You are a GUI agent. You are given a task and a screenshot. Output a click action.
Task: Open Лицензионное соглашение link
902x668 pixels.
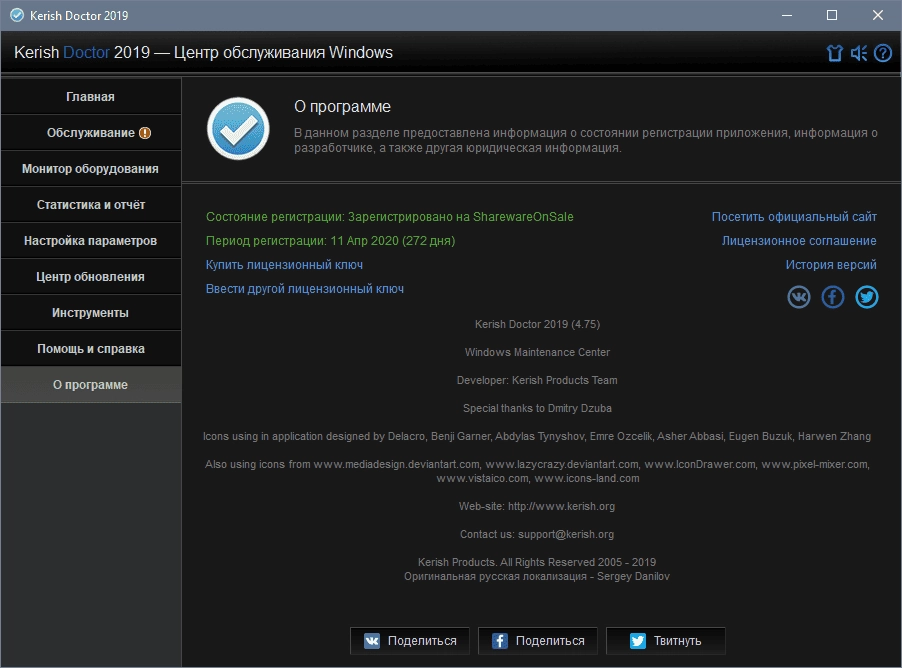tap(799, 241)
